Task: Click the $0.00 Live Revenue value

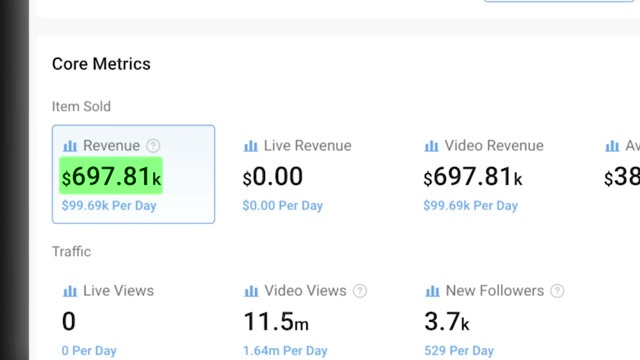Action: (x=273, y=177)
